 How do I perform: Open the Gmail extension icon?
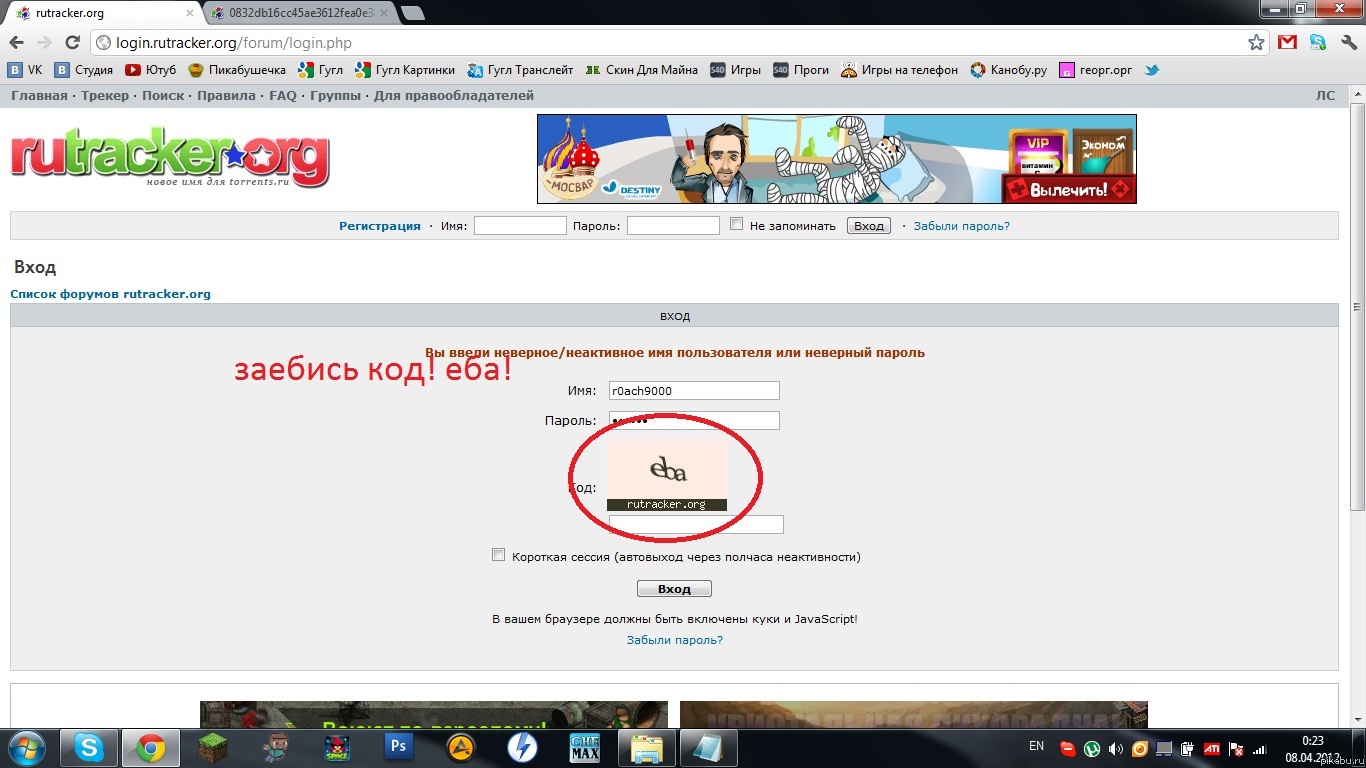1287,43
